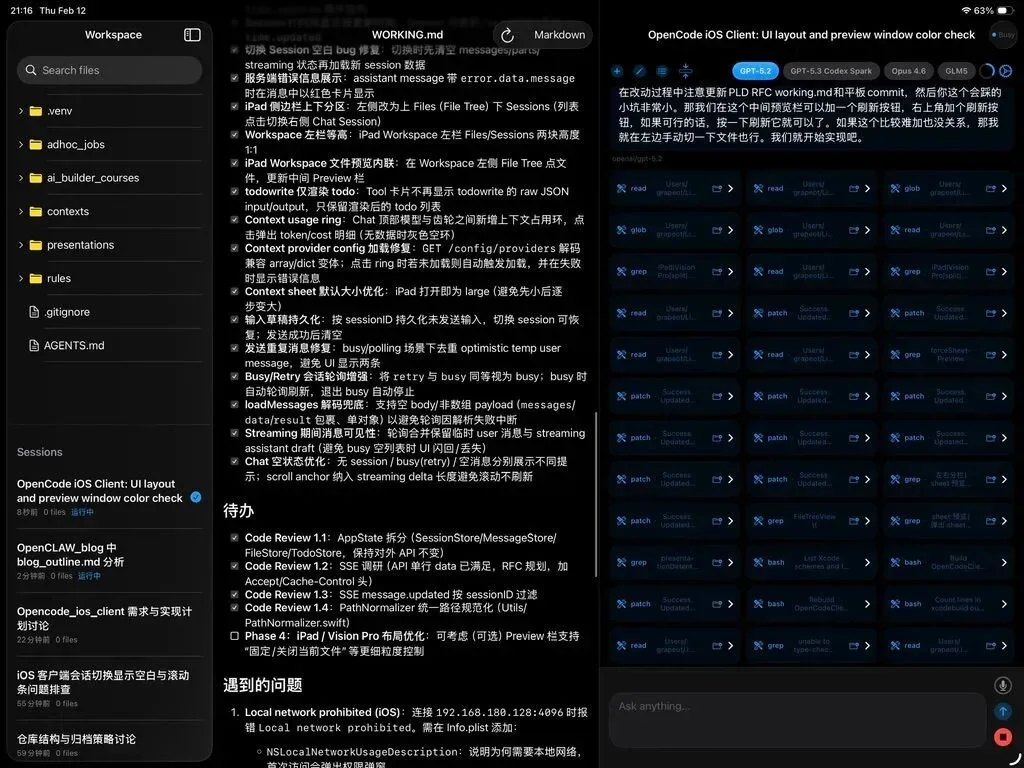
Task: Click the circular loading indicator next to GLM5
Action: (986, 71)
